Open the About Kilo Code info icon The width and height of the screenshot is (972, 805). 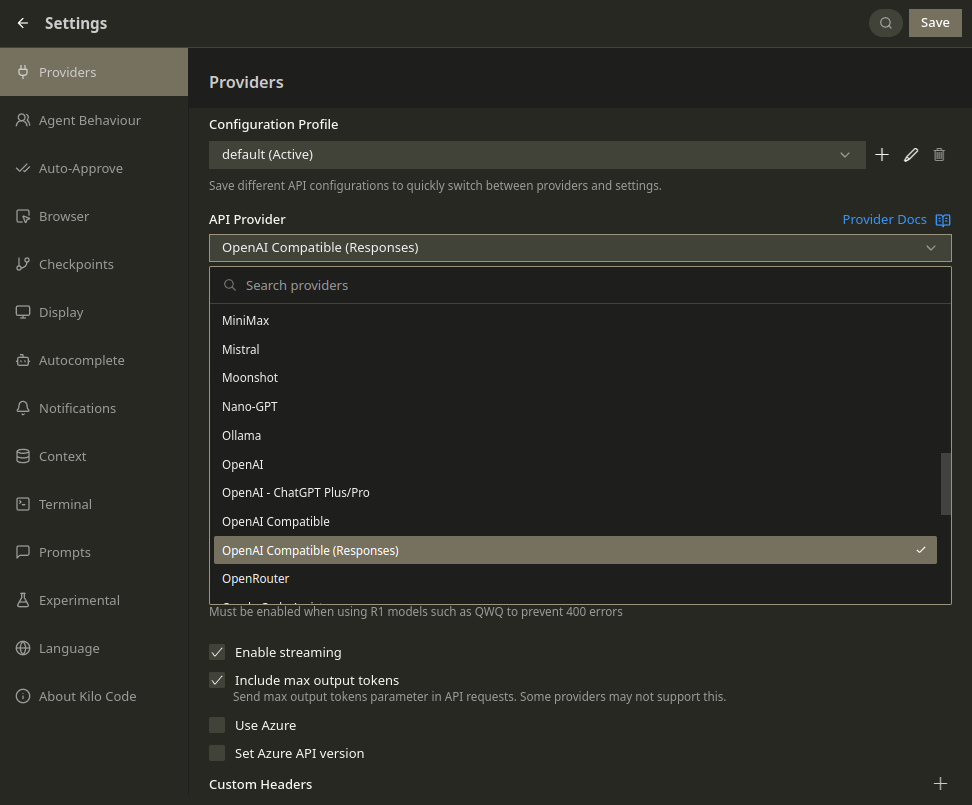coord(23,696)
